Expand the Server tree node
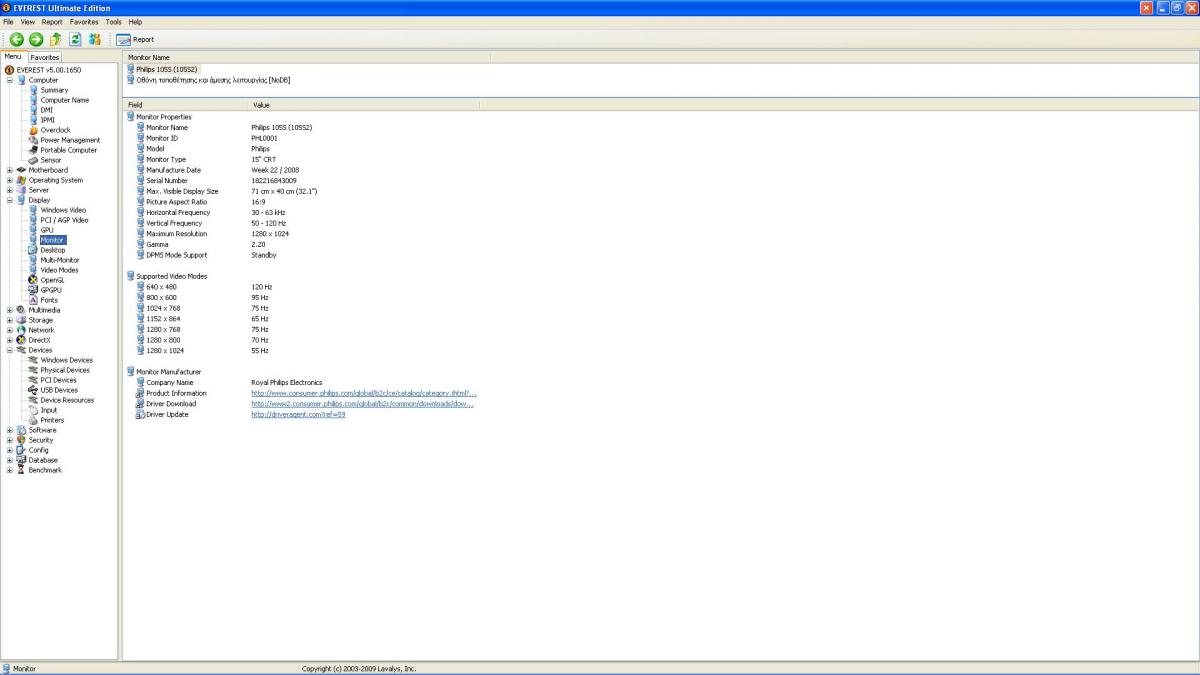This screenshot has width=1200, height=675. (10, 190)
